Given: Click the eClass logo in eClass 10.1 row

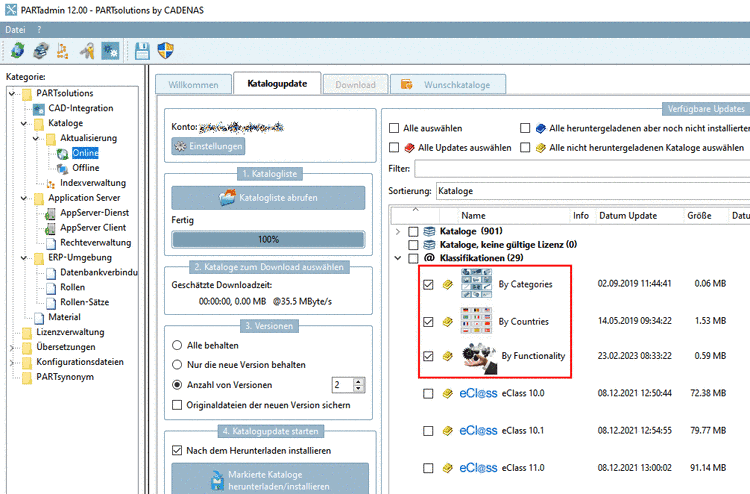Looking at the screenshot, I should [x=478, y=431].
